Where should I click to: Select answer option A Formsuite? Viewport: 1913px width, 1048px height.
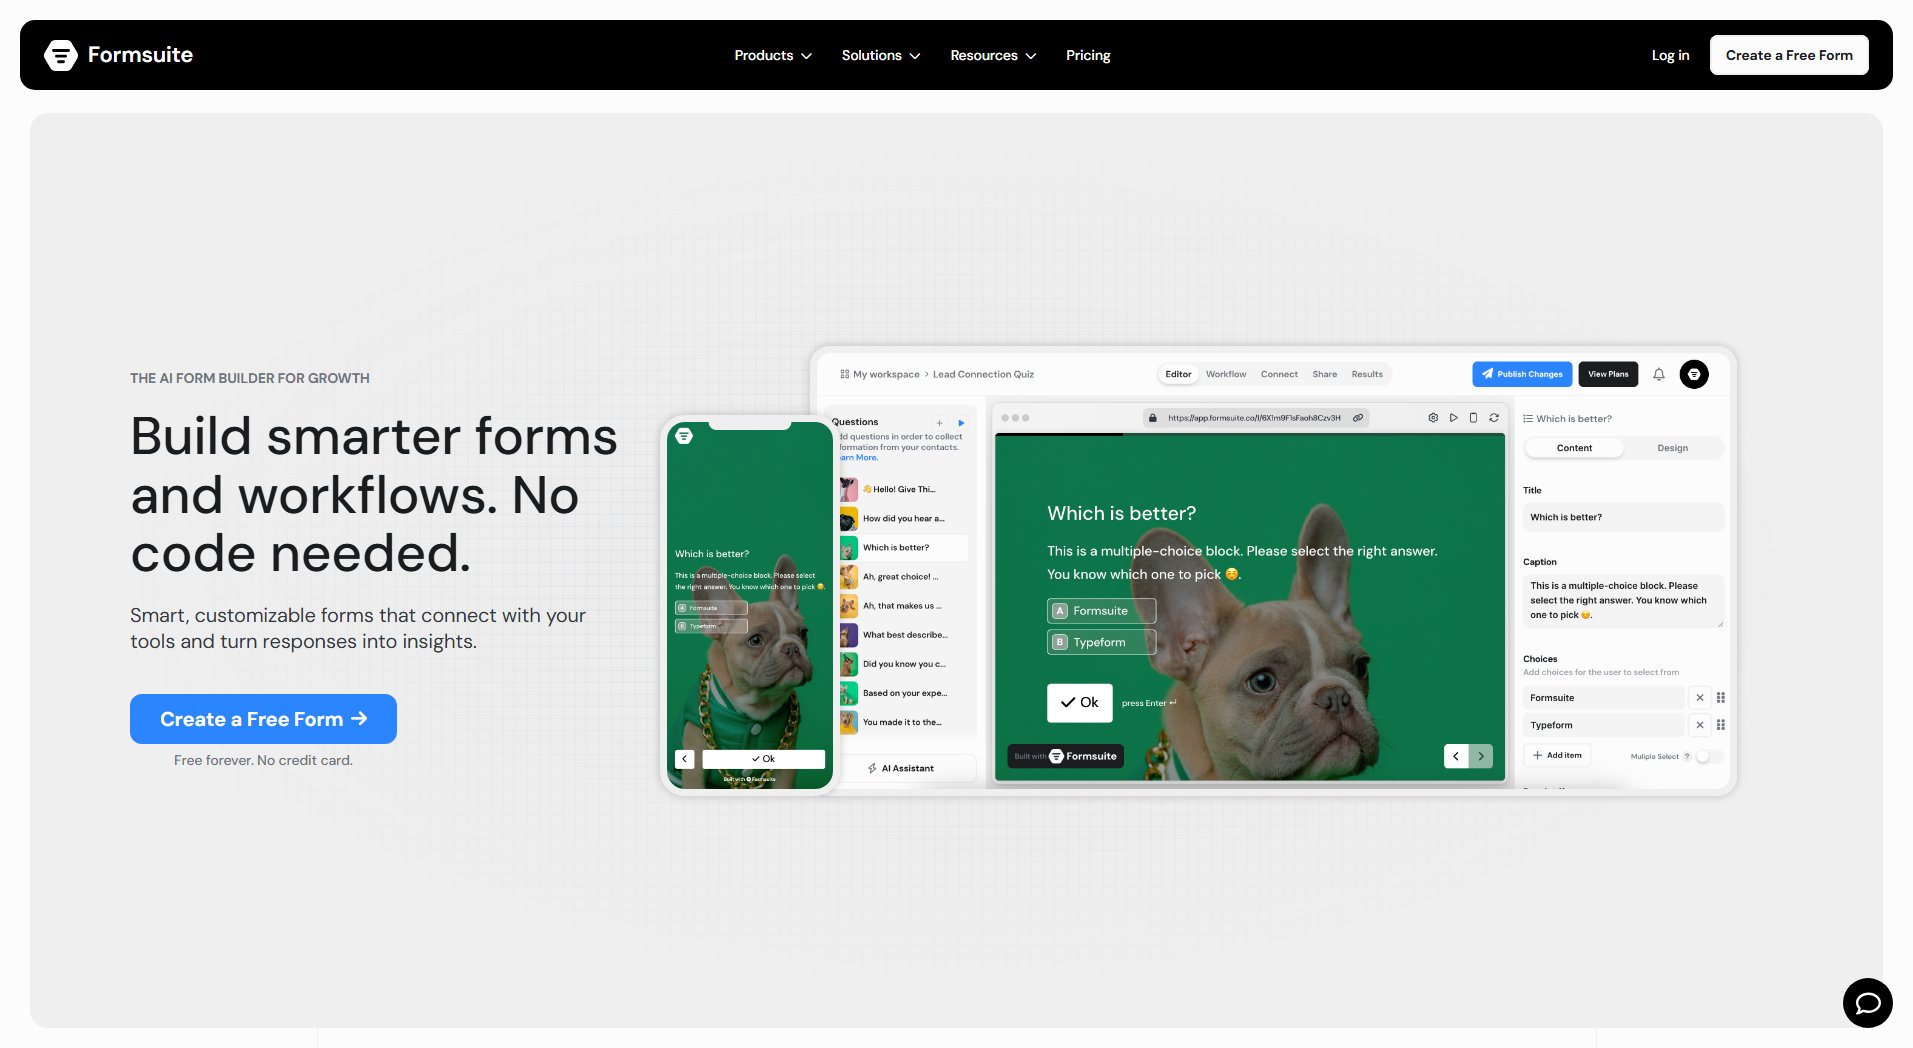[x=1101, y=611]
